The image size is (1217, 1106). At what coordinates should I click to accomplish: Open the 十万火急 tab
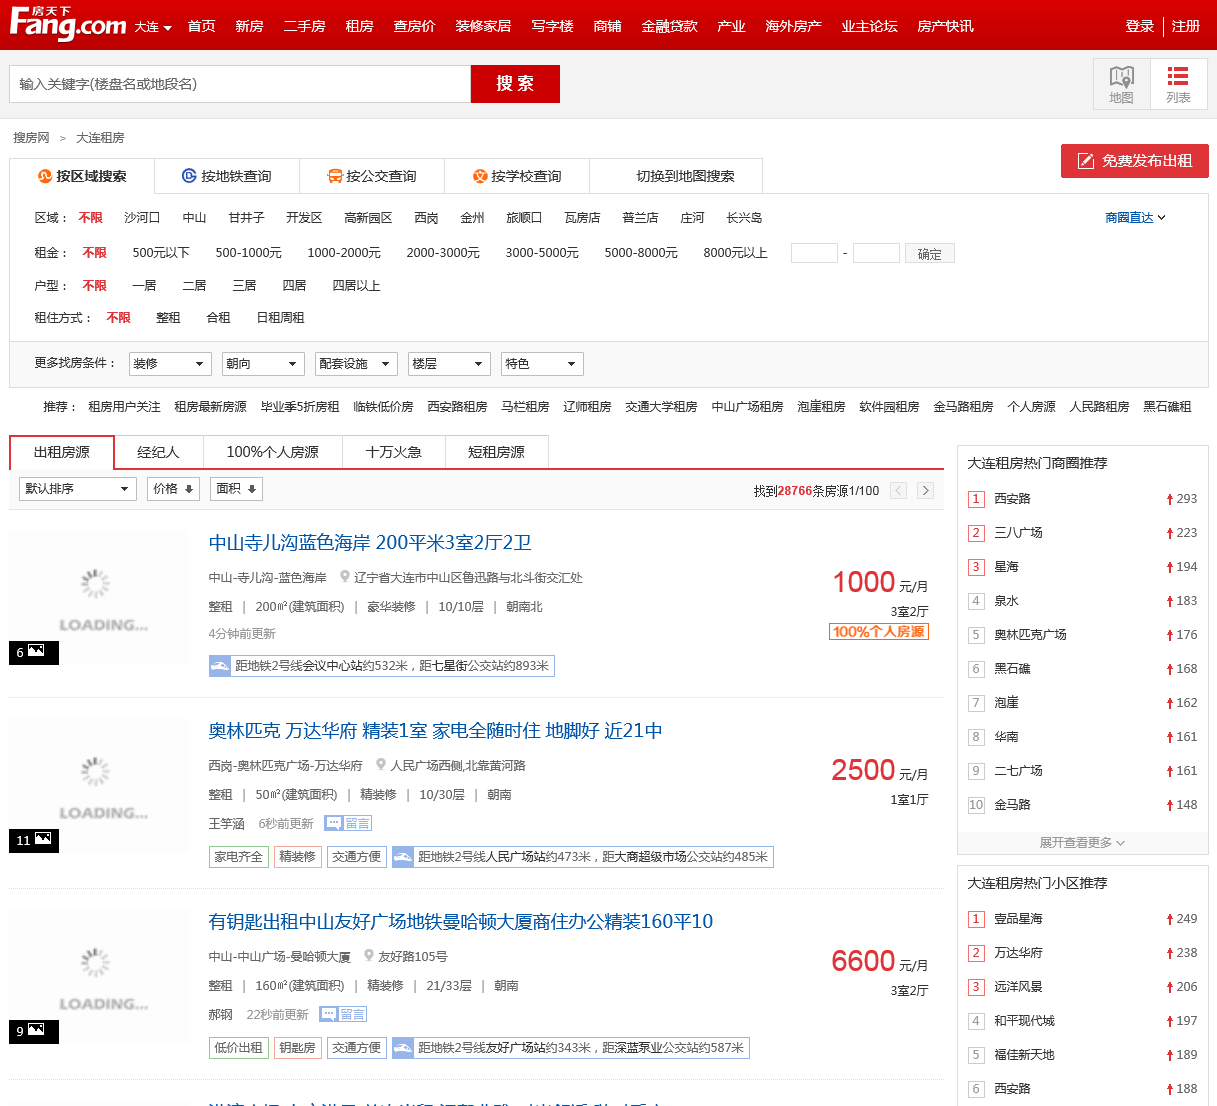pos(393,452)
